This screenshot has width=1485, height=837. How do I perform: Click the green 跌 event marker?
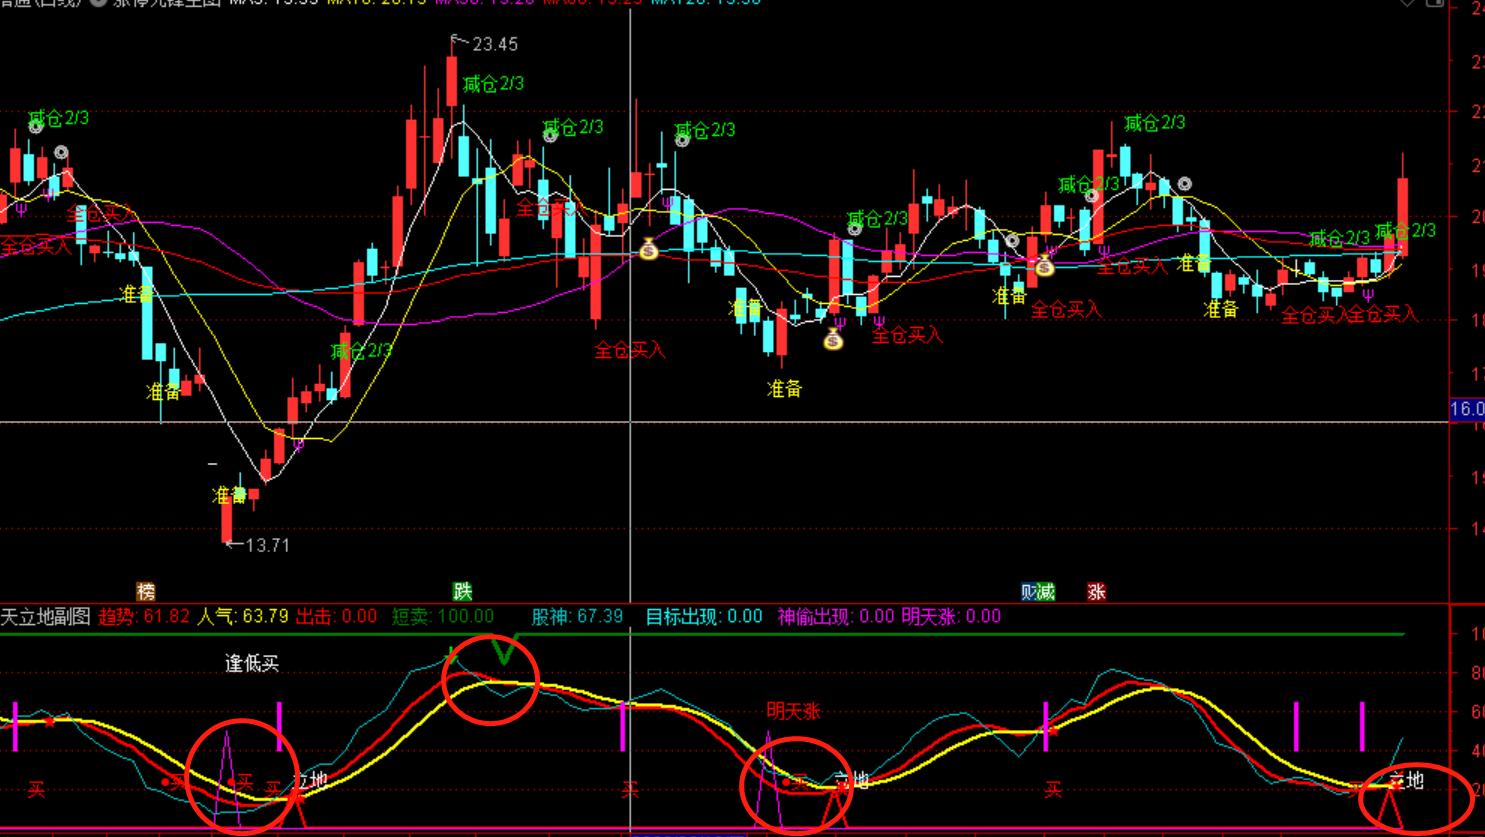point(462,592)
